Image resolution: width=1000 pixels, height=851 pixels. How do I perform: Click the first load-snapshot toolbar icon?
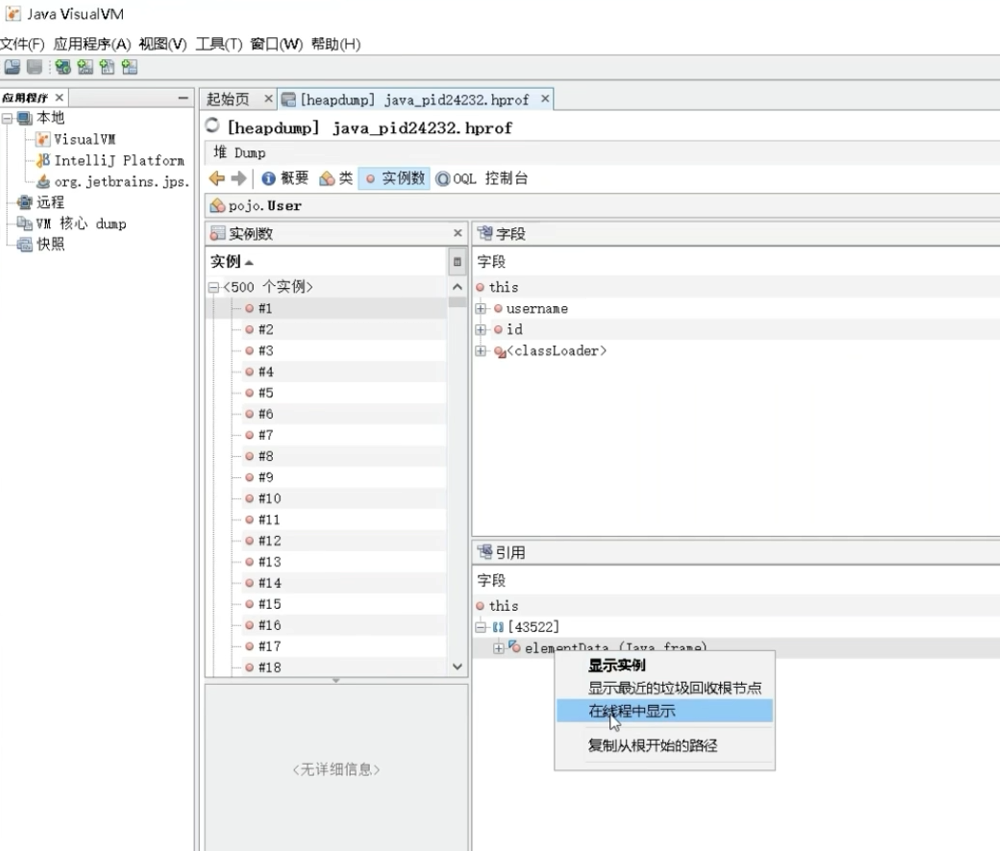12,67
